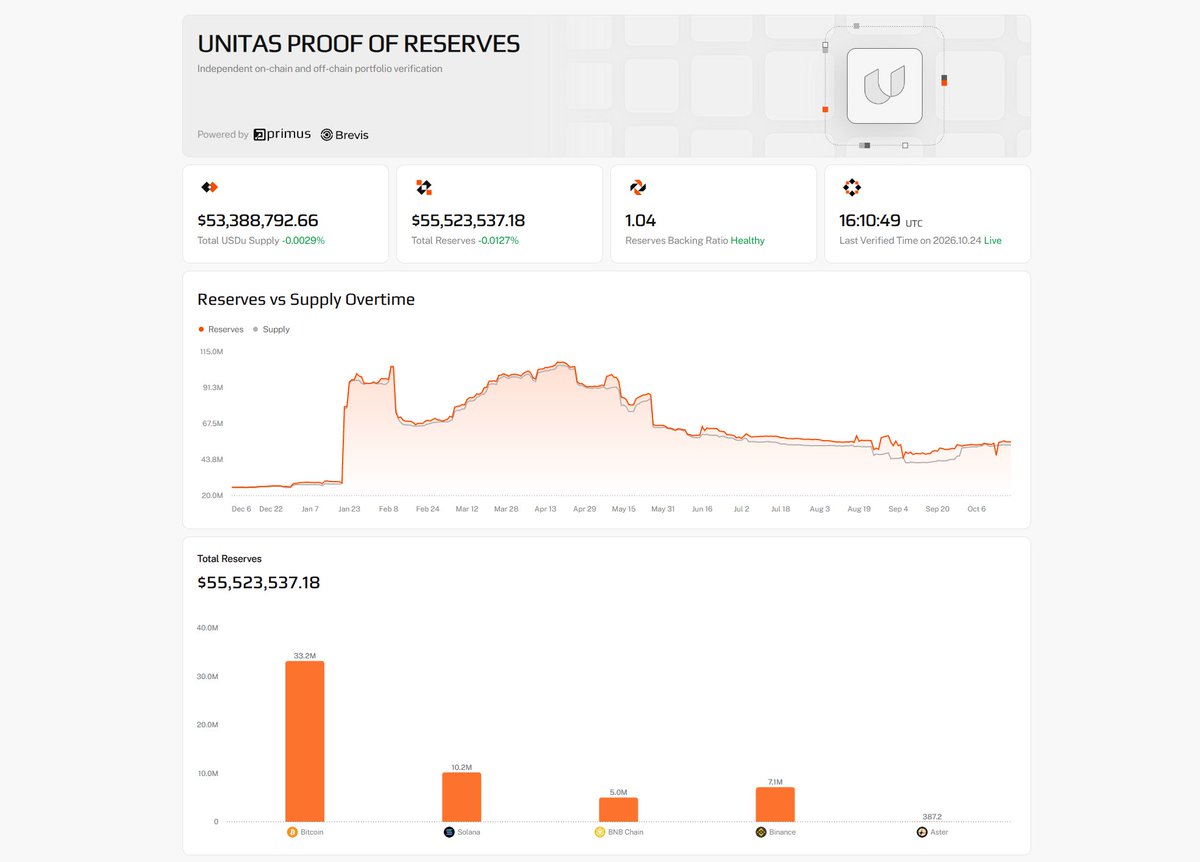Click the Live status label
Screen dimensions: 1200x862
tap(993, 241)
